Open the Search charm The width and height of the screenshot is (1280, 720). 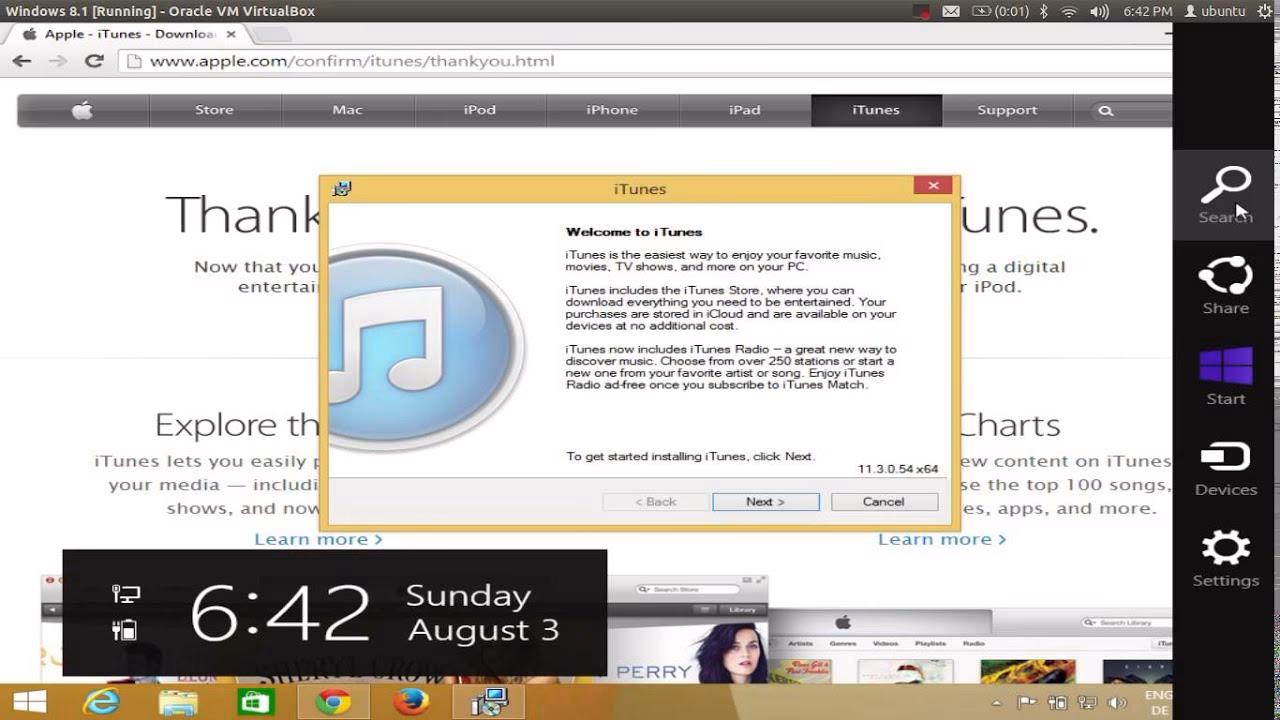click(1225, 195)
